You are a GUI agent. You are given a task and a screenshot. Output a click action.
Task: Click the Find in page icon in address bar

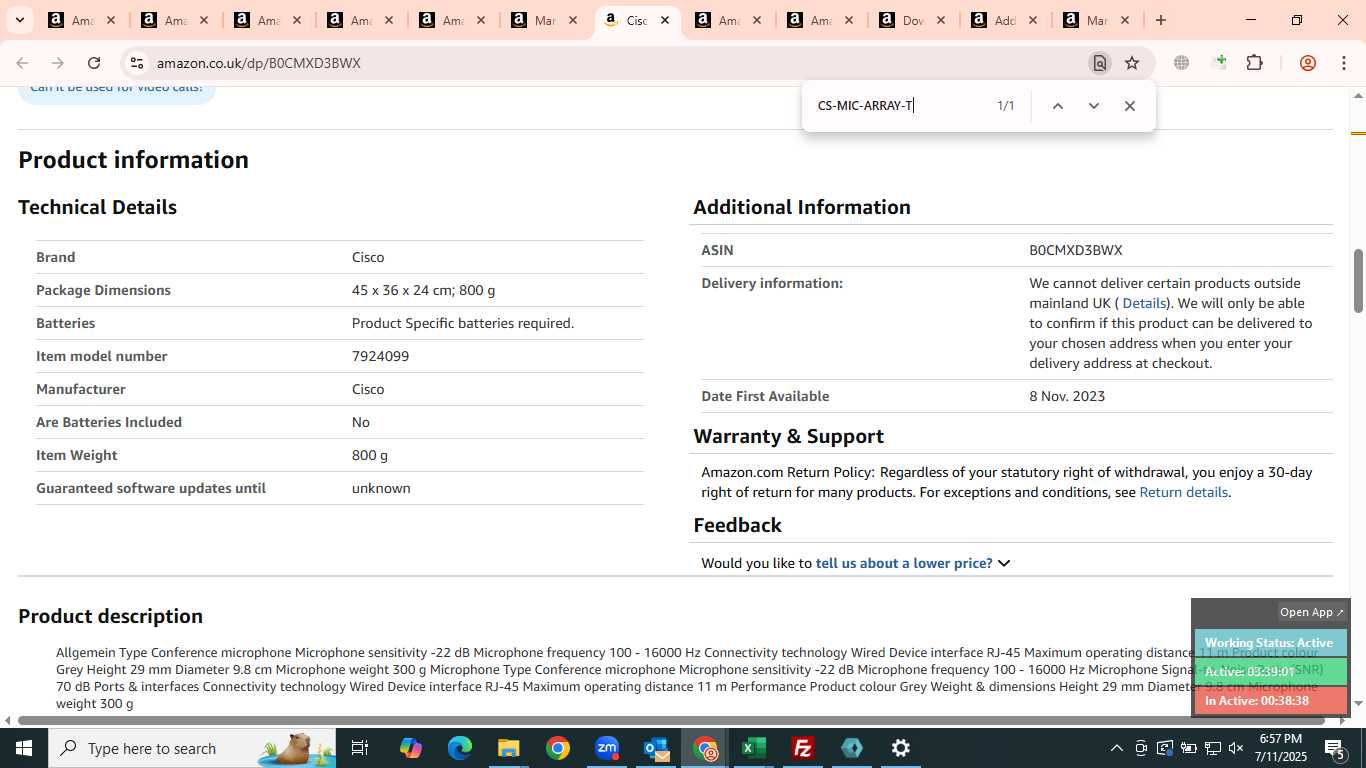1099,63
